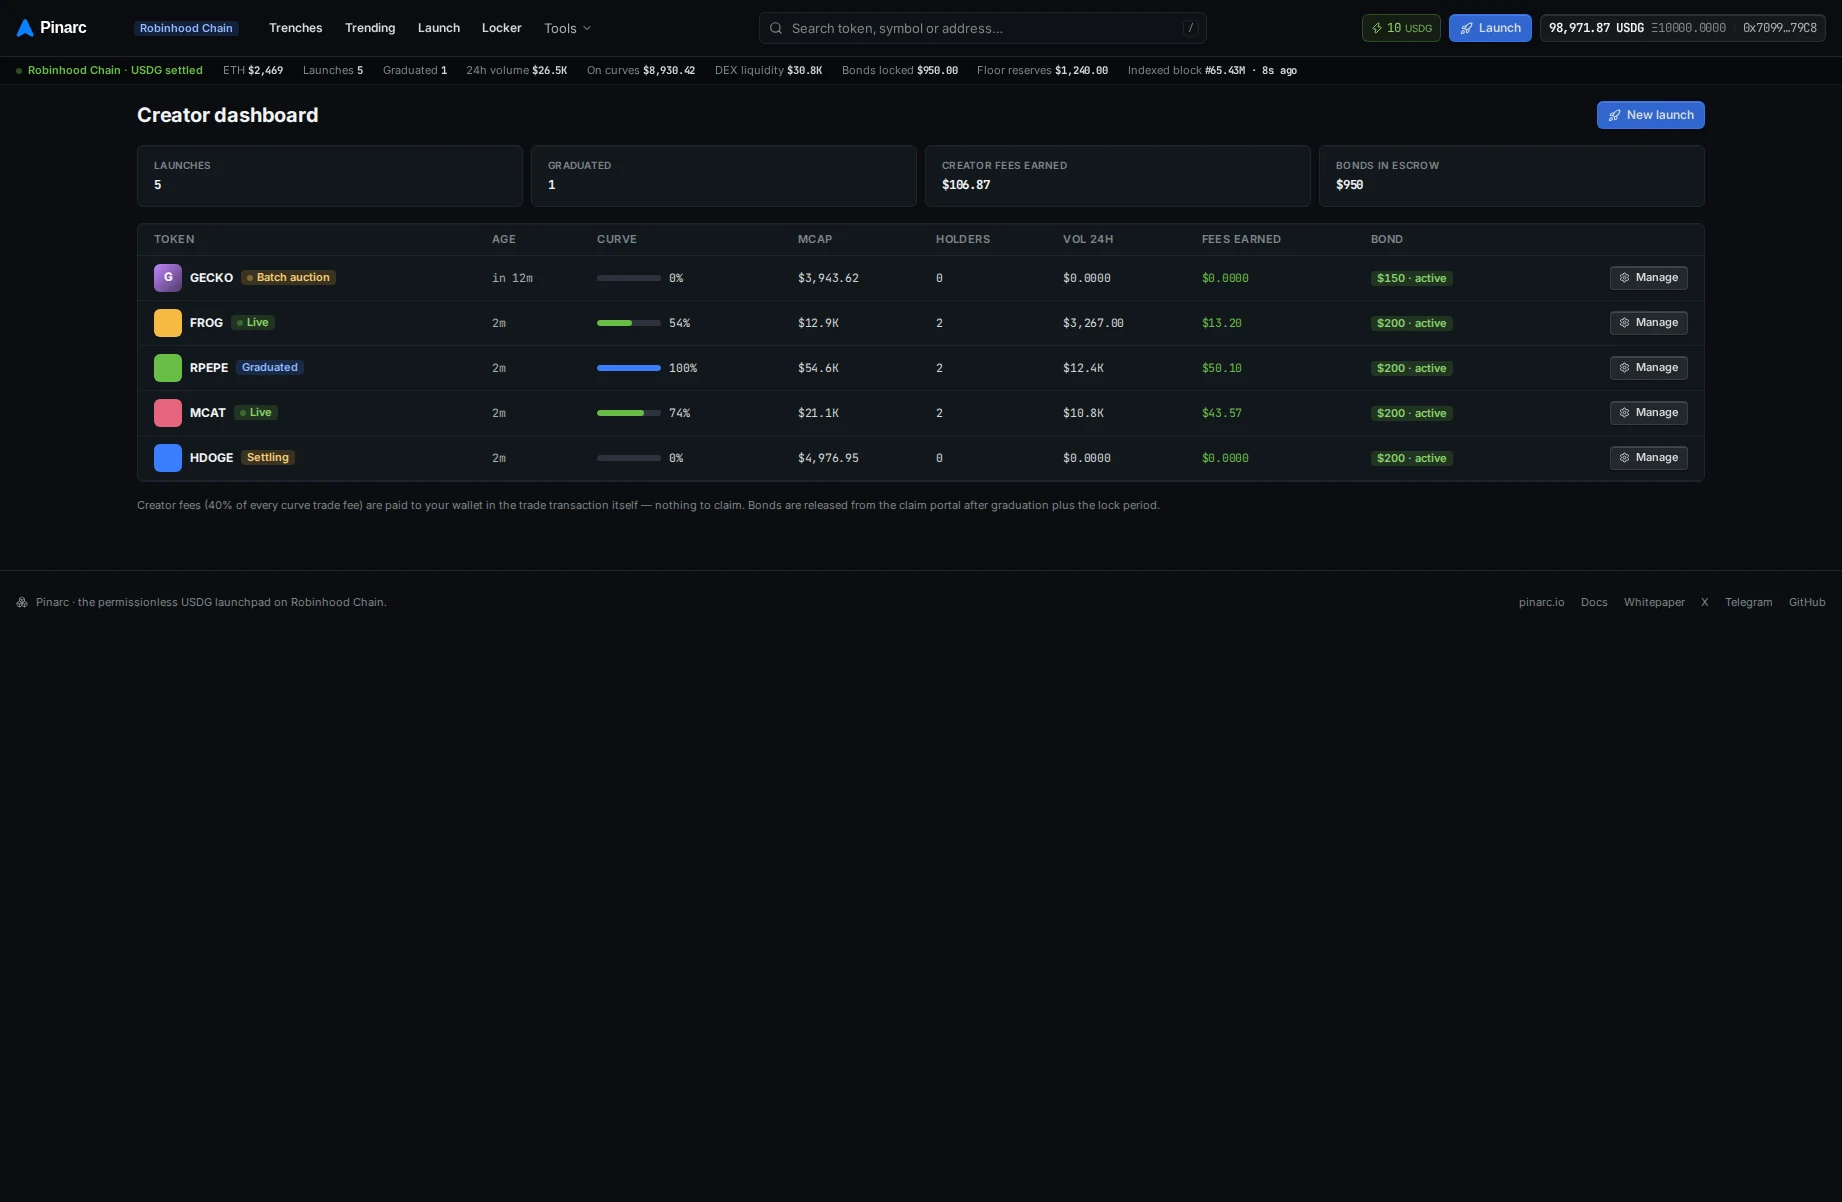Viewport: 1842px width, 1202px height.
Task: Manage the MCAT token
Action: point(1649,413)
